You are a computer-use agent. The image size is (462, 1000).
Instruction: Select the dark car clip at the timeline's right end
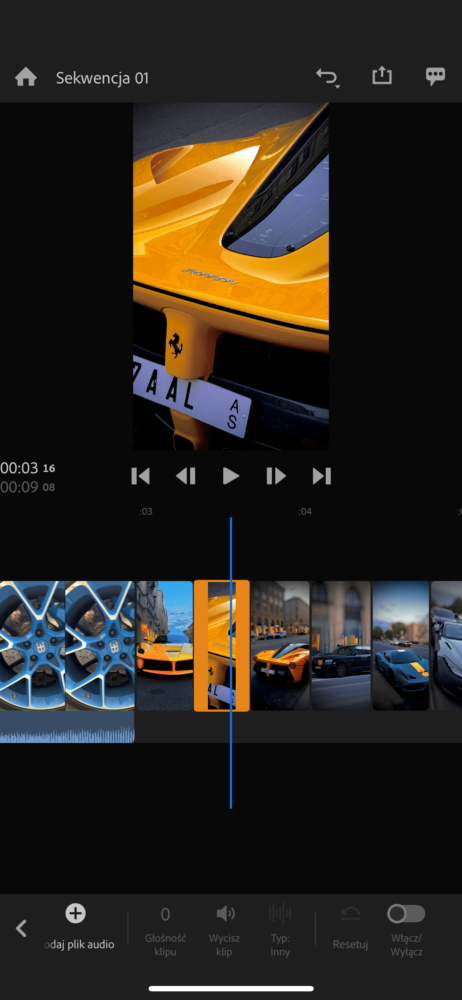pos(446,645)
